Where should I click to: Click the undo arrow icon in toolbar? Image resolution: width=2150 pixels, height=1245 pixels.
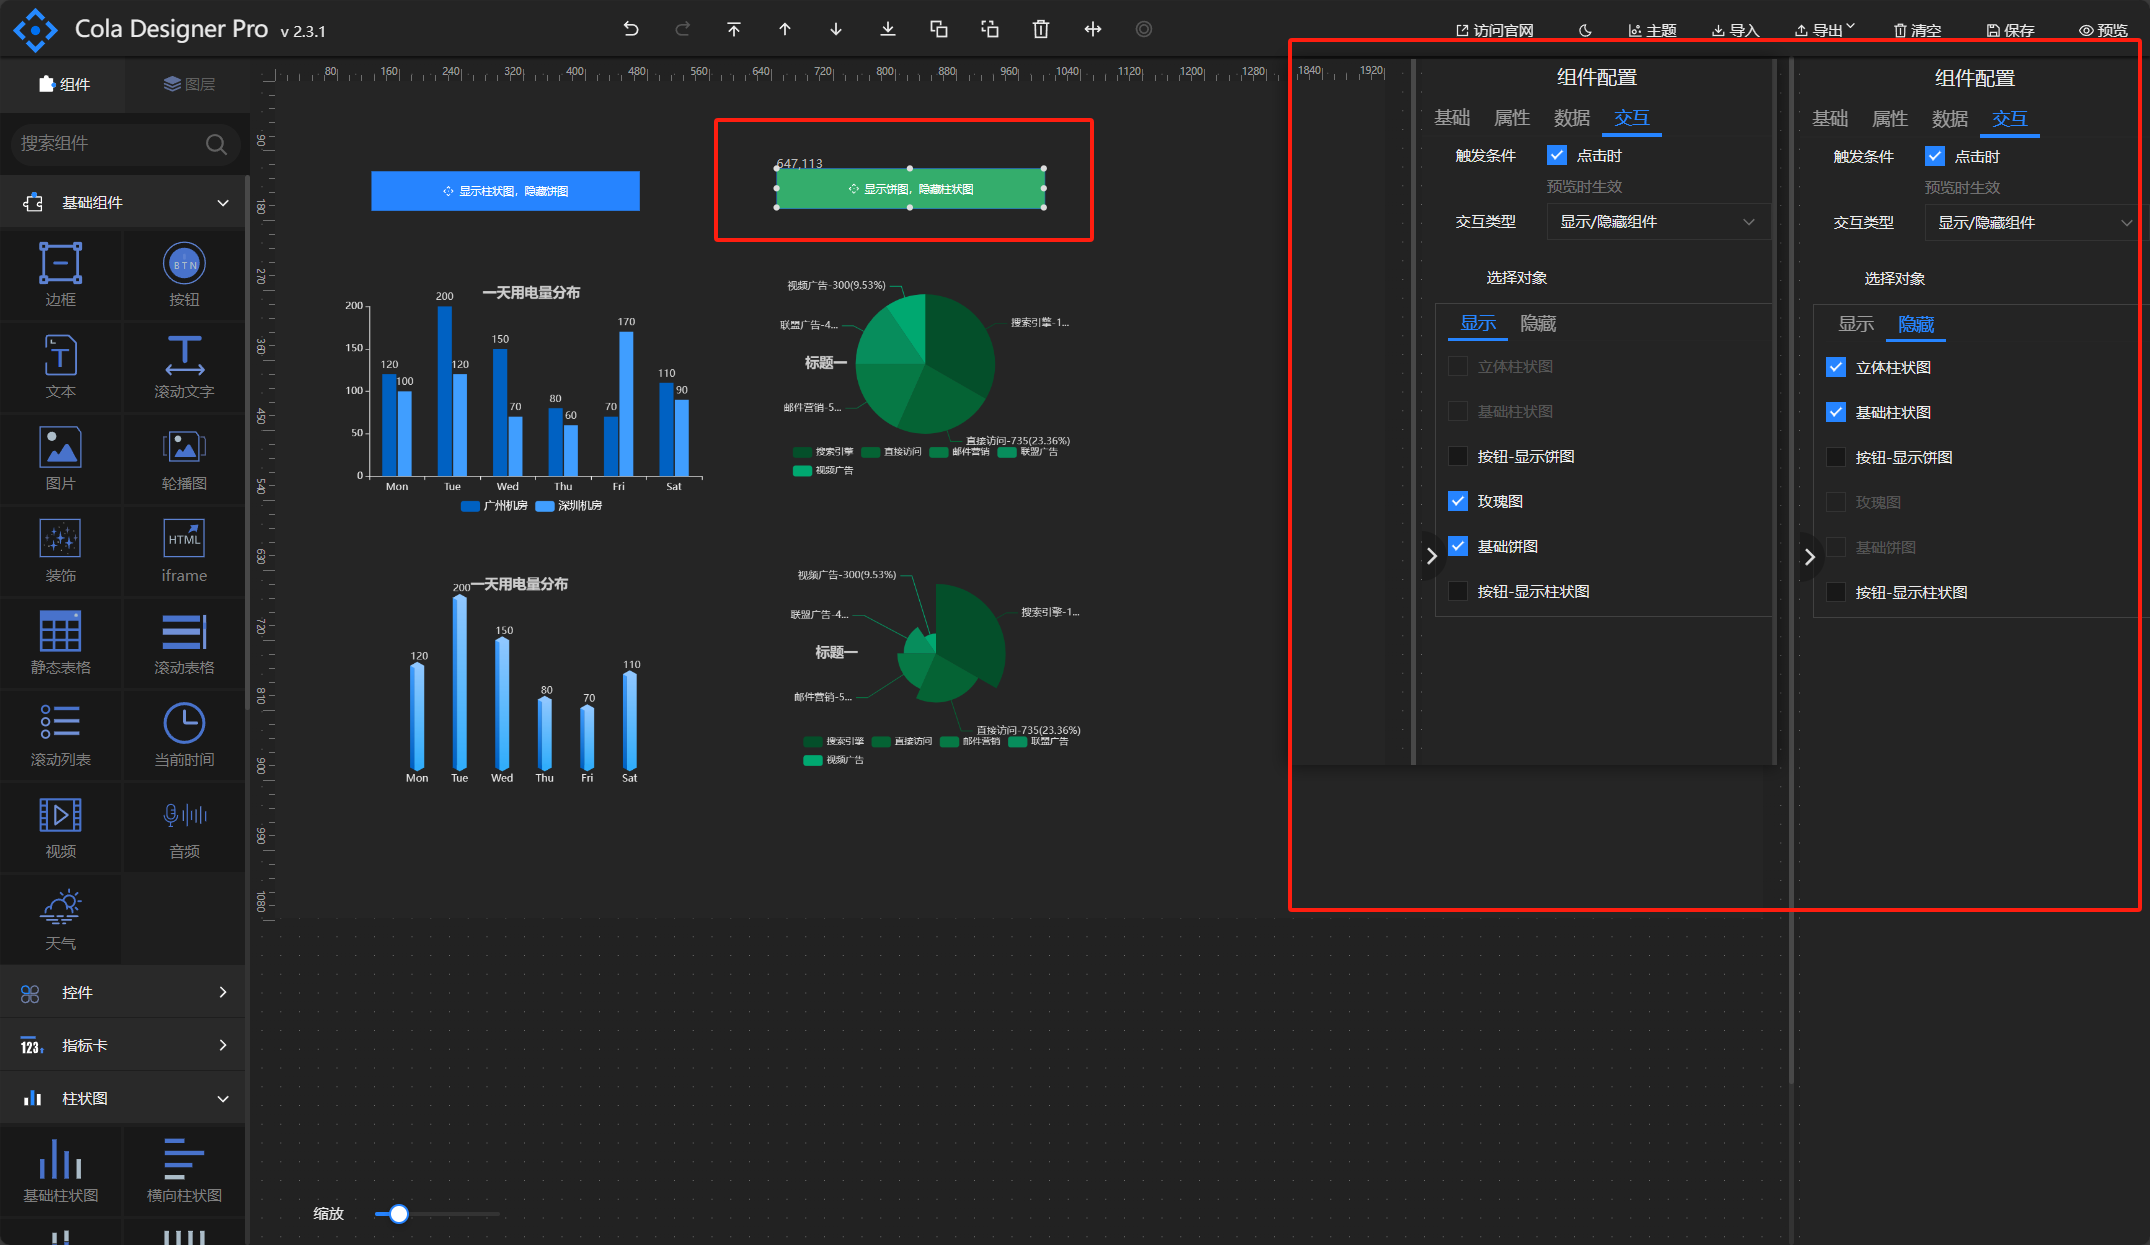631,29
